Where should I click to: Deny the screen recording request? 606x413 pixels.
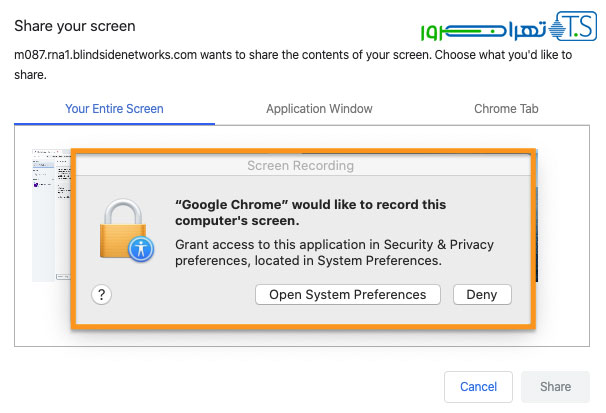482,294
